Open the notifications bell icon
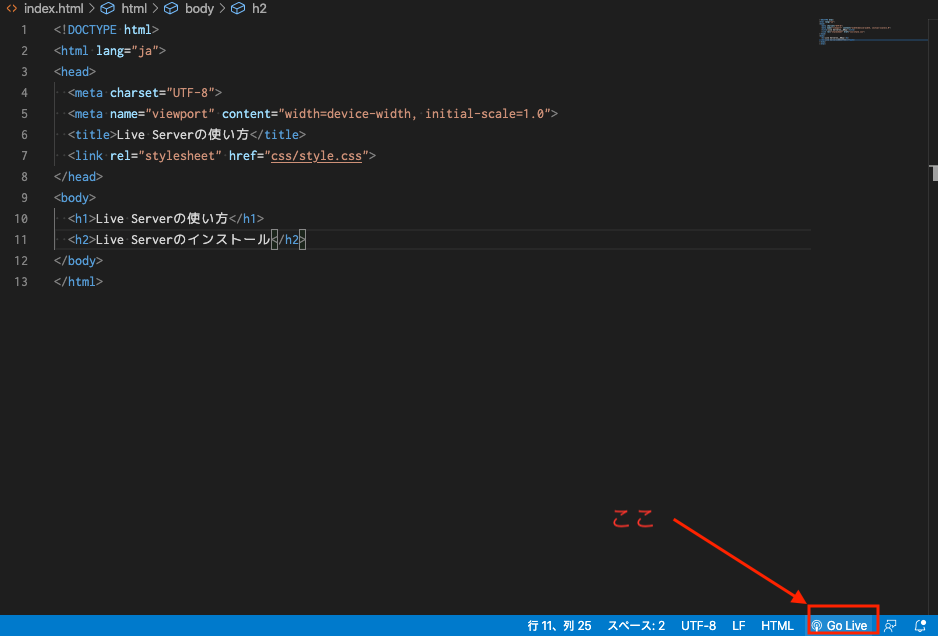The width and height of the screenshot is (938, 636). tap(919, 625)
